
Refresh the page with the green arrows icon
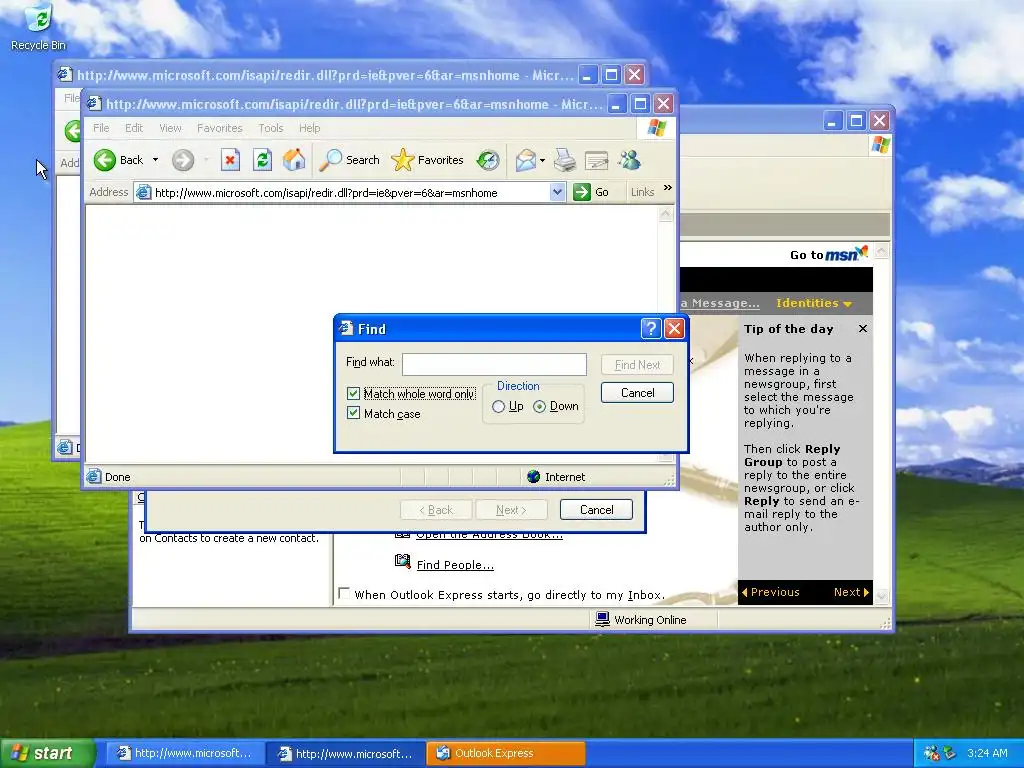[x=263, y=160]
